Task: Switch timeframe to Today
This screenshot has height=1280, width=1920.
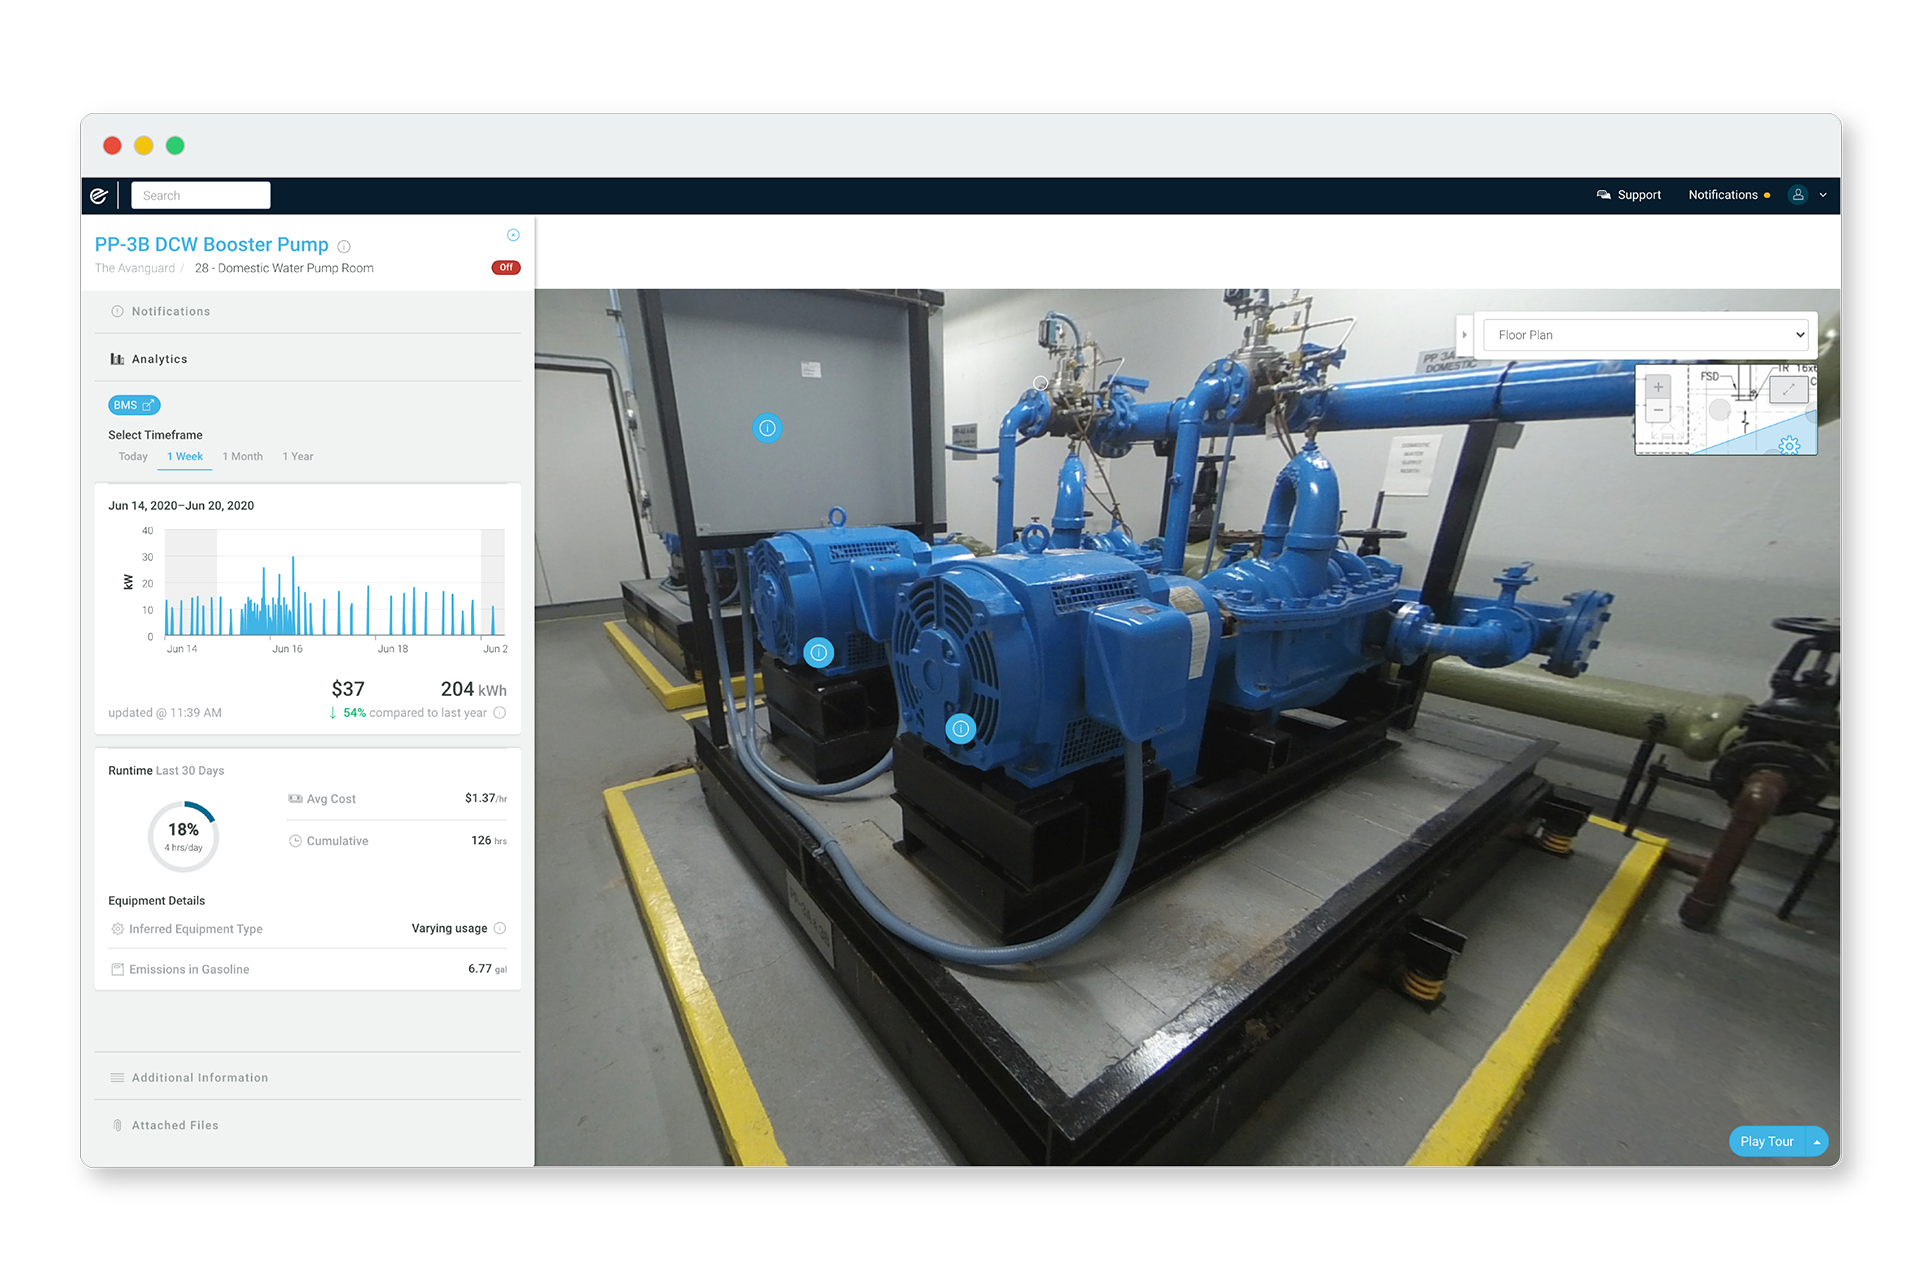Action: [x=133, y=457]
